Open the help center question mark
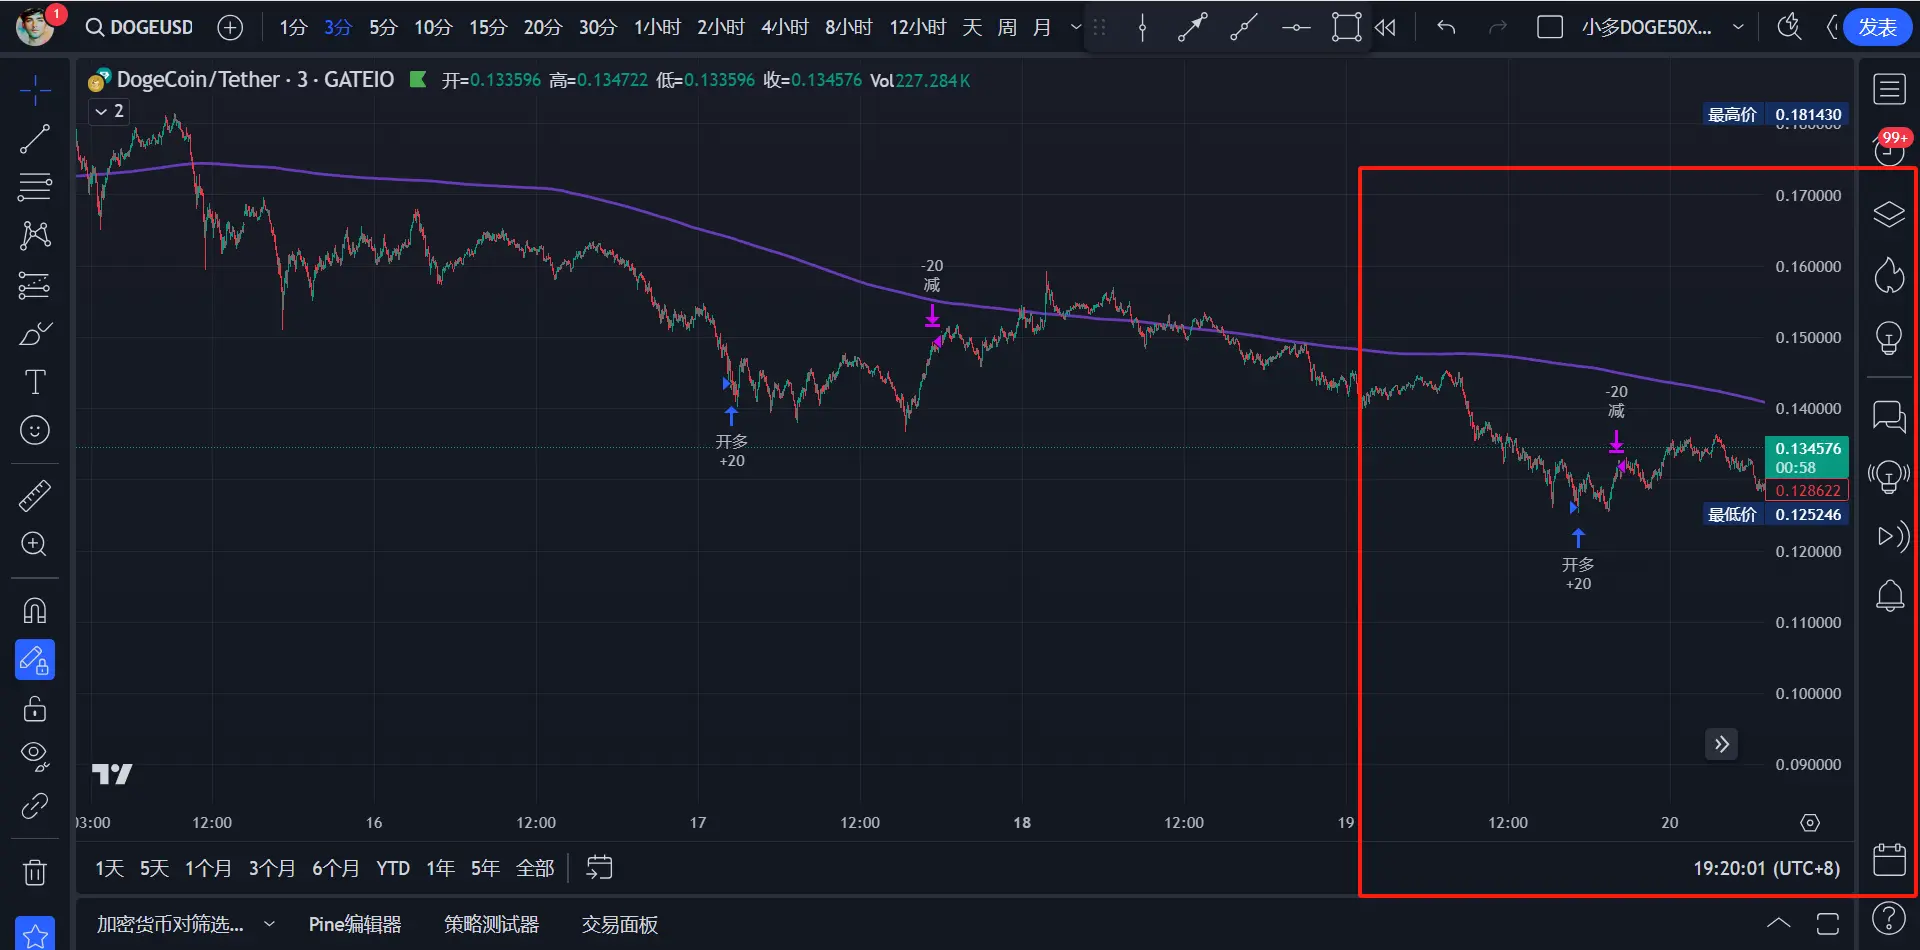Screen dimensions: 1920x950 pos(1889,918)
